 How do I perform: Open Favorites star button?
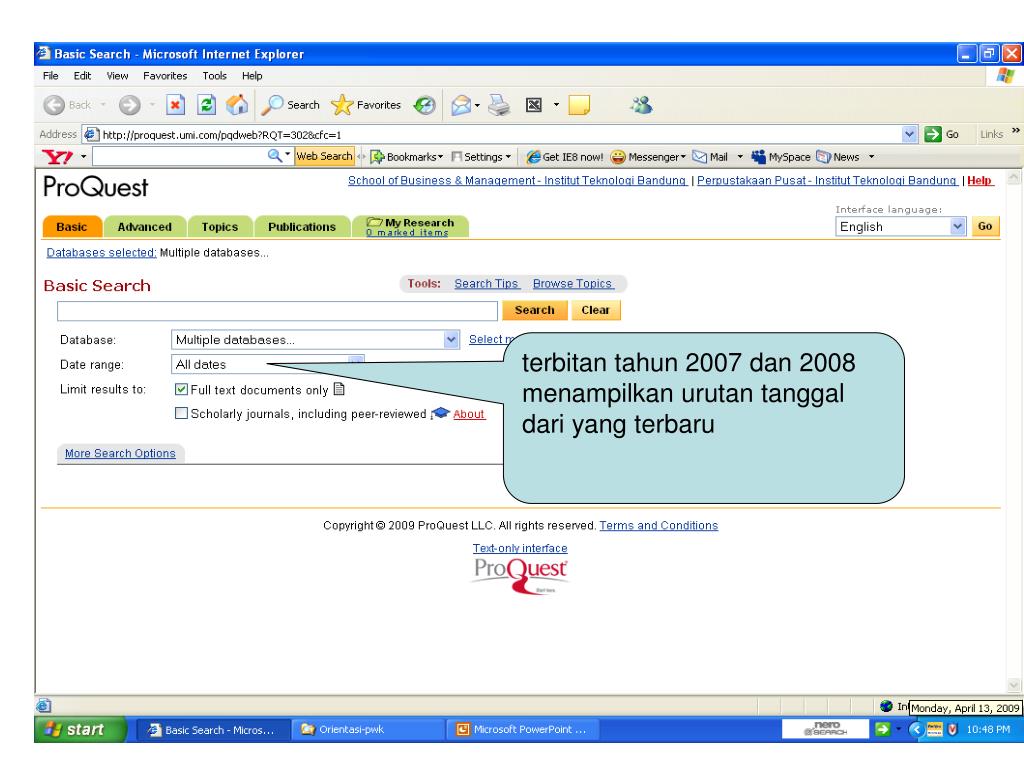point(366,104)
